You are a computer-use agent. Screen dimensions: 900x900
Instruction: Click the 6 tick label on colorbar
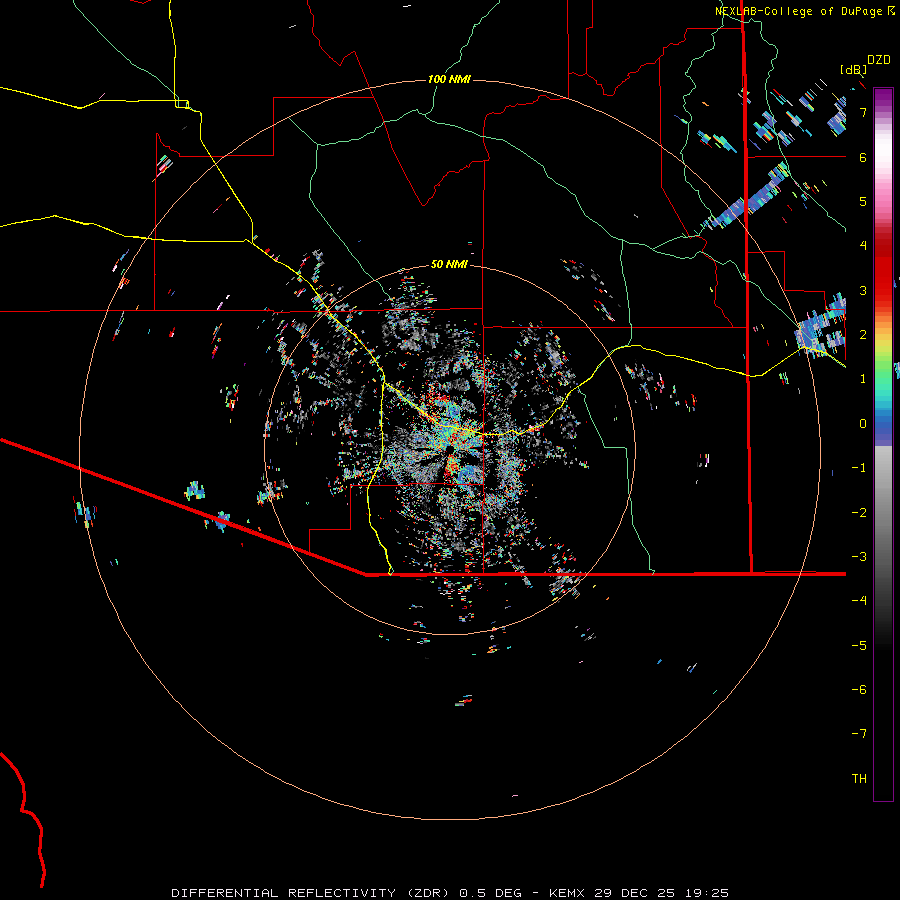tap(863, 157)
